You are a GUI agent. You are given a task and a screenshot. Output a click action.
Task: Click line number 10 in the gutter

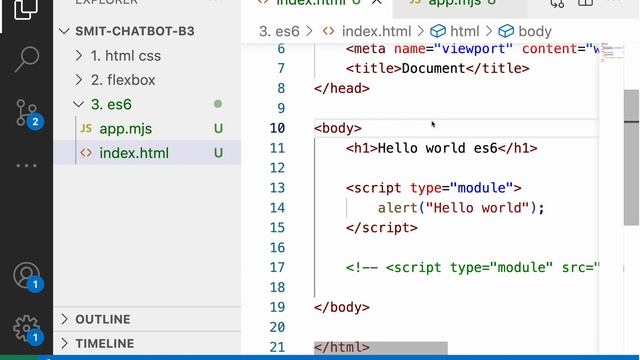277,128
